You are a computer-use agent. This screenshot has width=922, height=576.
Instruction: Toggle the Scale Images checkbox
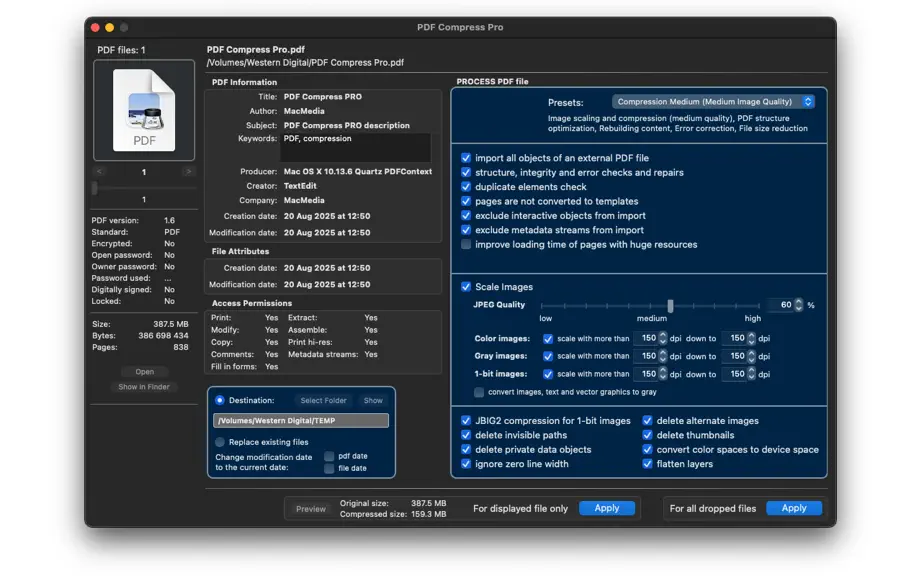point(466,287)
